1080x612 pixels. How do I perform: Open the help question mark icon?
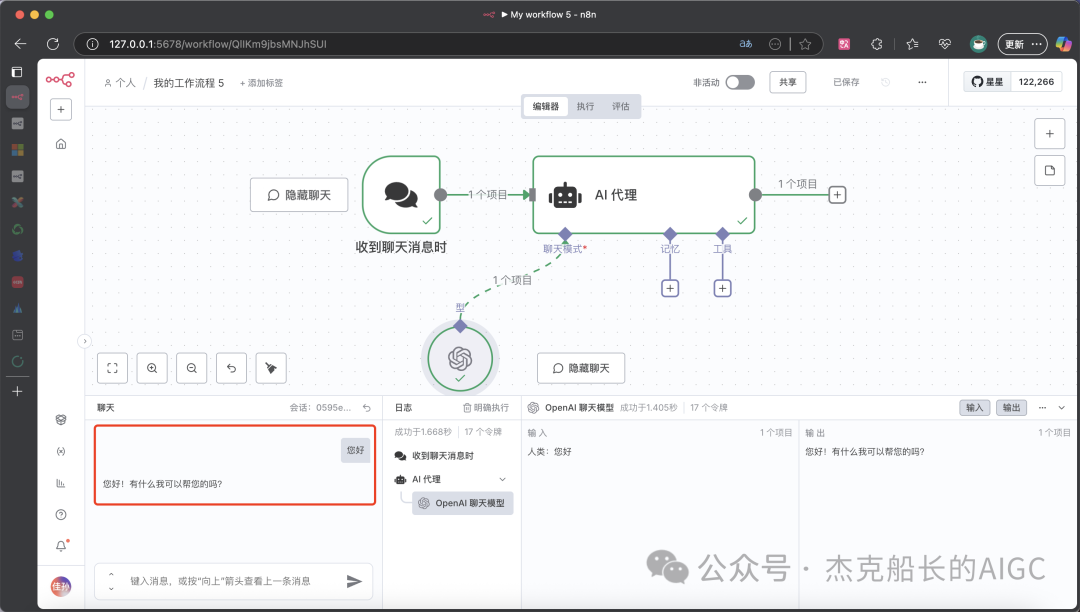[x=61, y=514]
